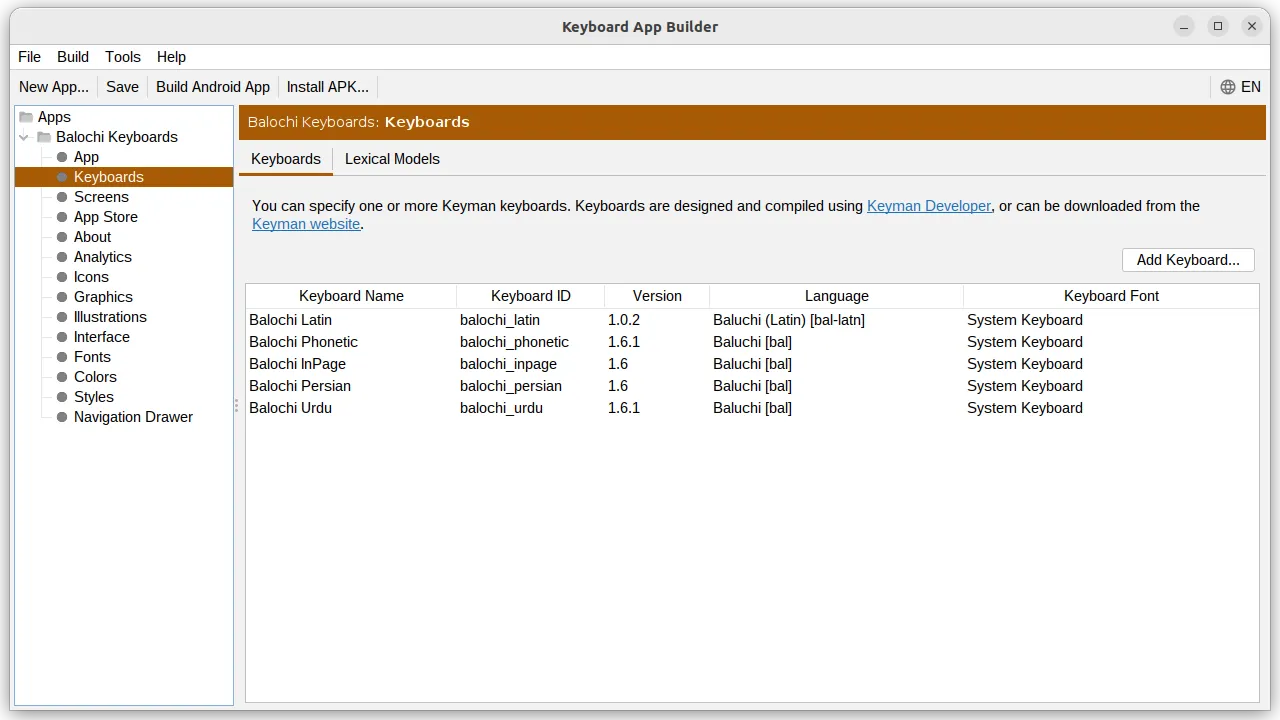Open the Tools menu

(x=123, y=57)
